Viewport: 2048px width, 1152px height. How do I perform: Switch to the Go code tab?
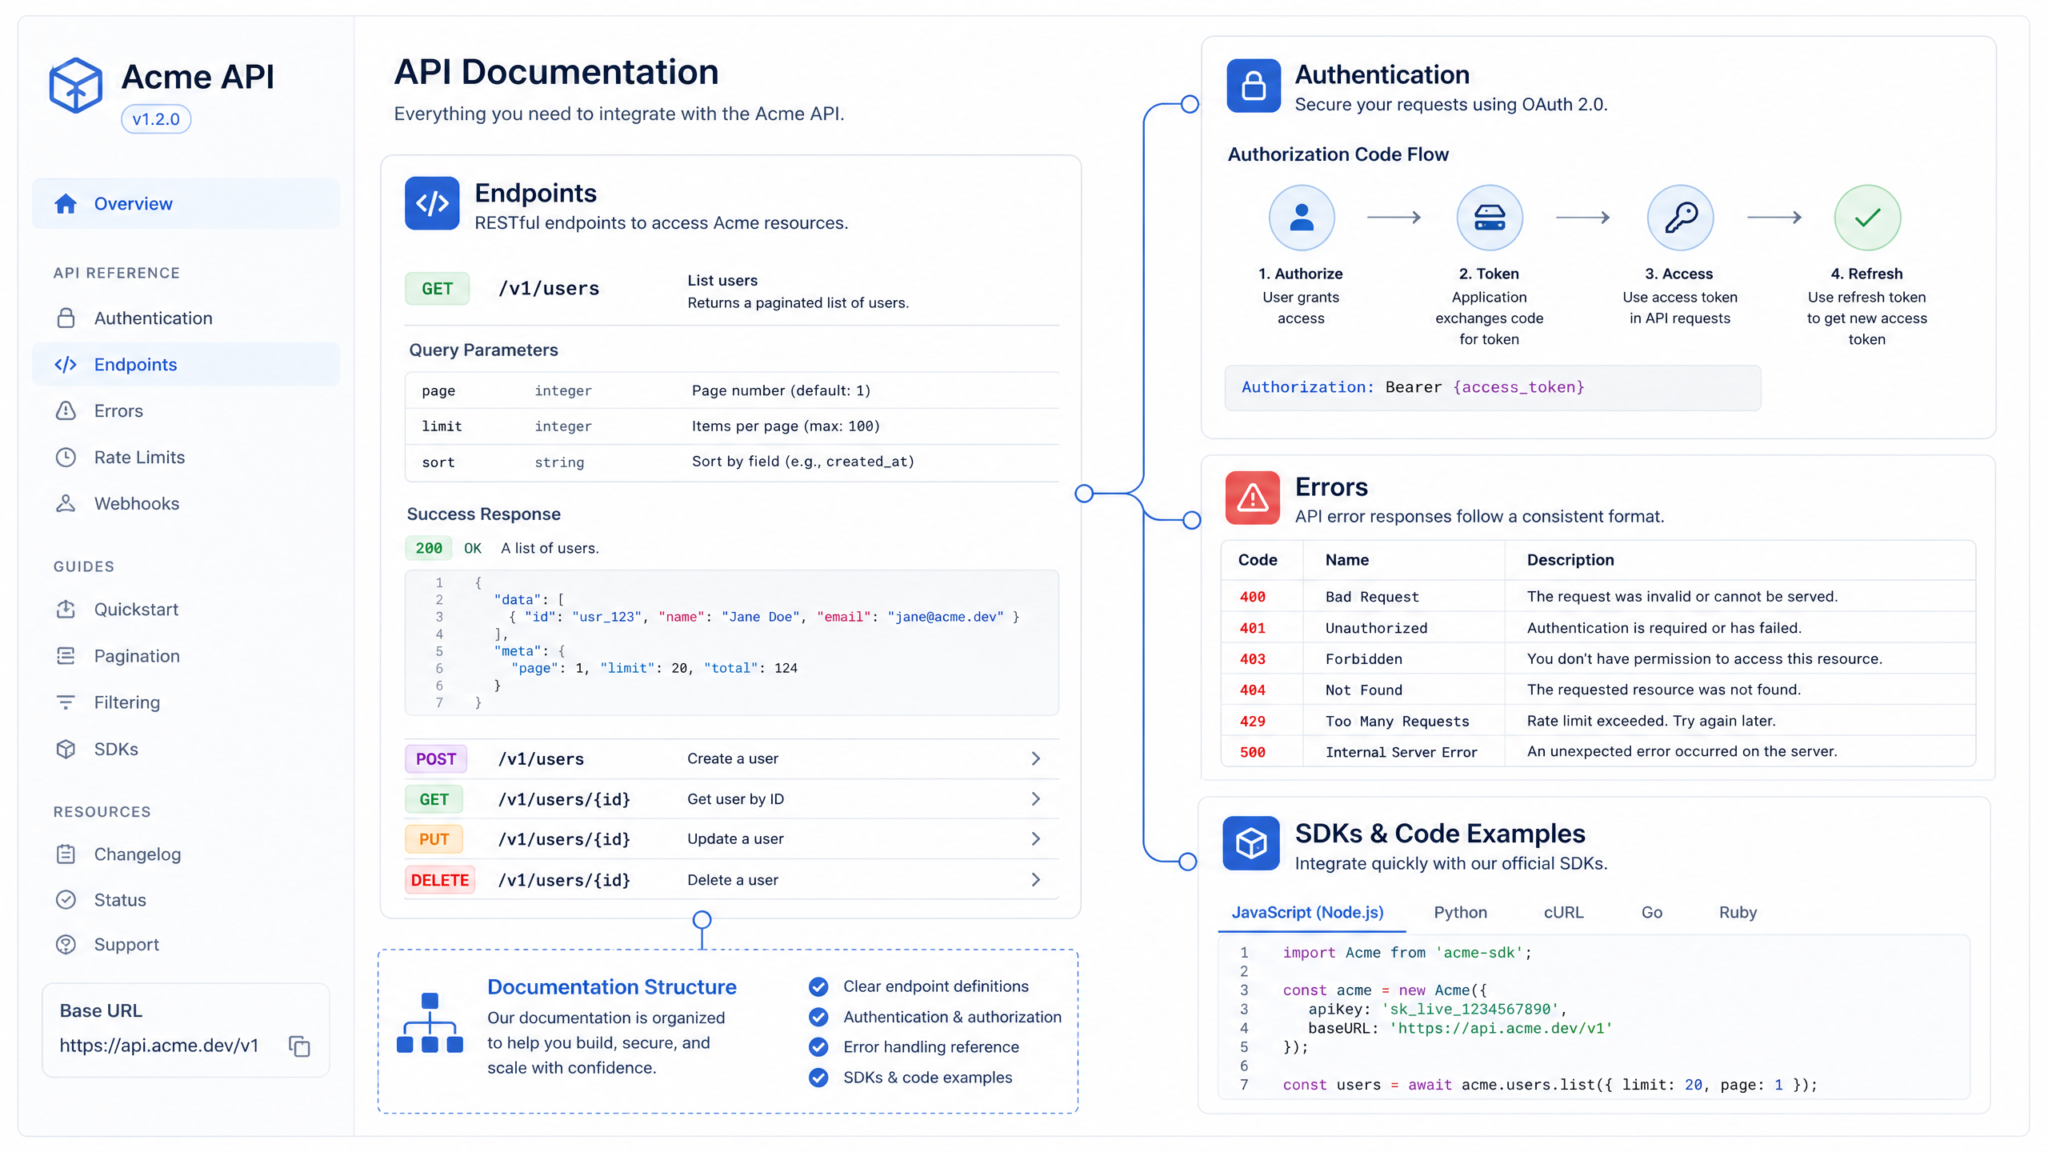tap(1652, 913)
